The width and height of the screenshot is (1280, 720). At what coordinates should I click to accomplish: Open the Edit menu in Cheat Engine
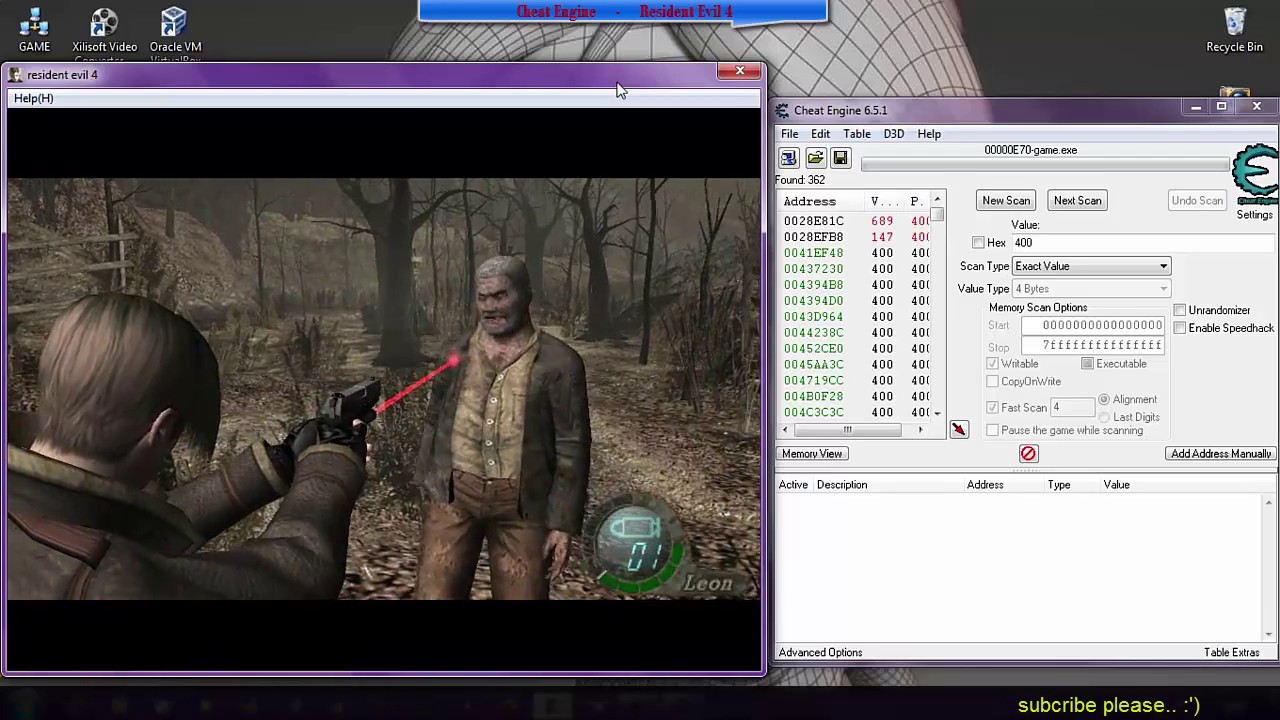[820, 134]
